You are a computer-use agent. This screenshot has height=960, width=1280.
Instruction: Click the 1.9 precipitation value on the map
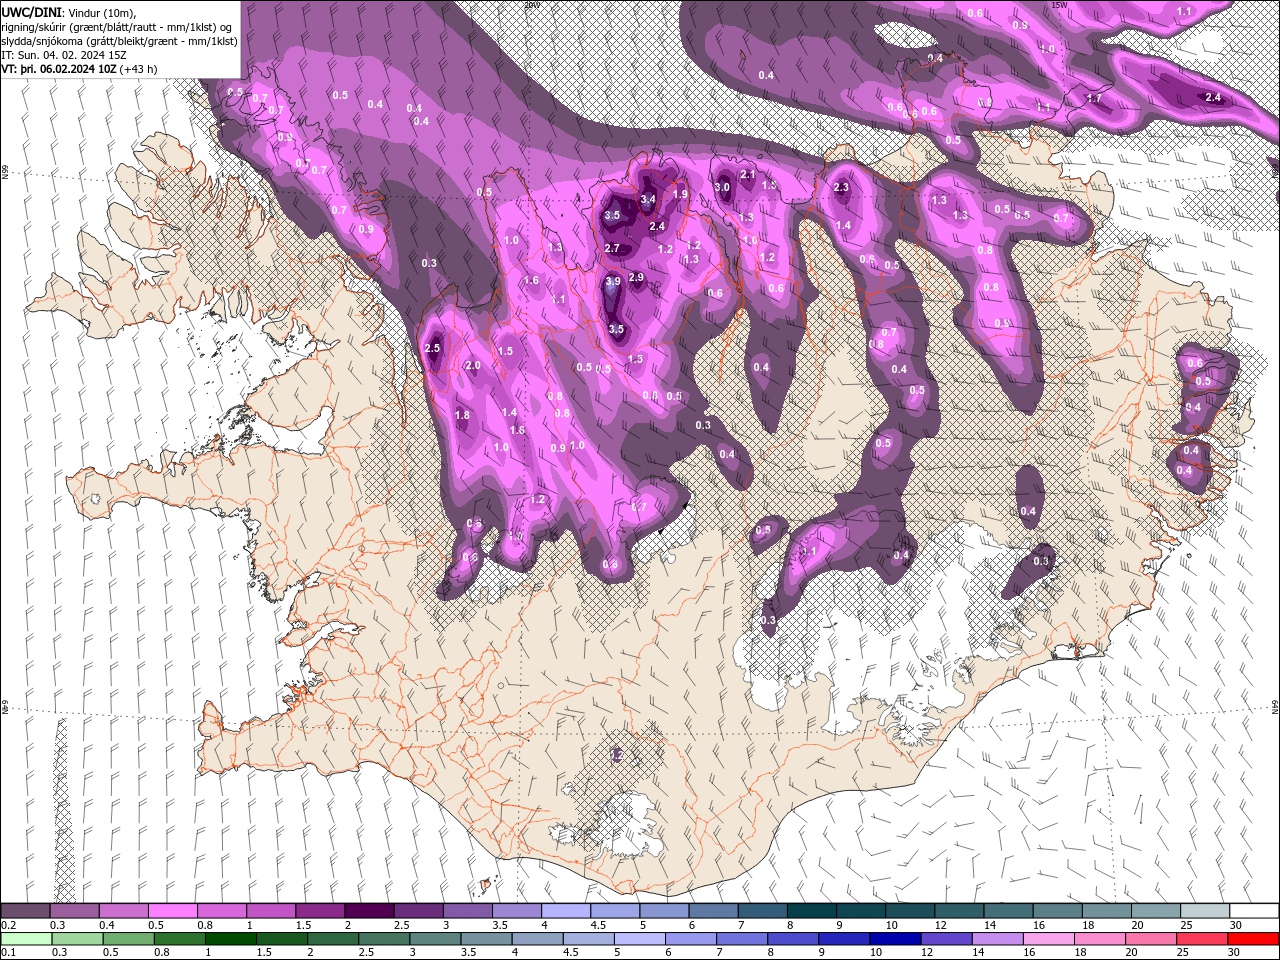pos(681,195)
